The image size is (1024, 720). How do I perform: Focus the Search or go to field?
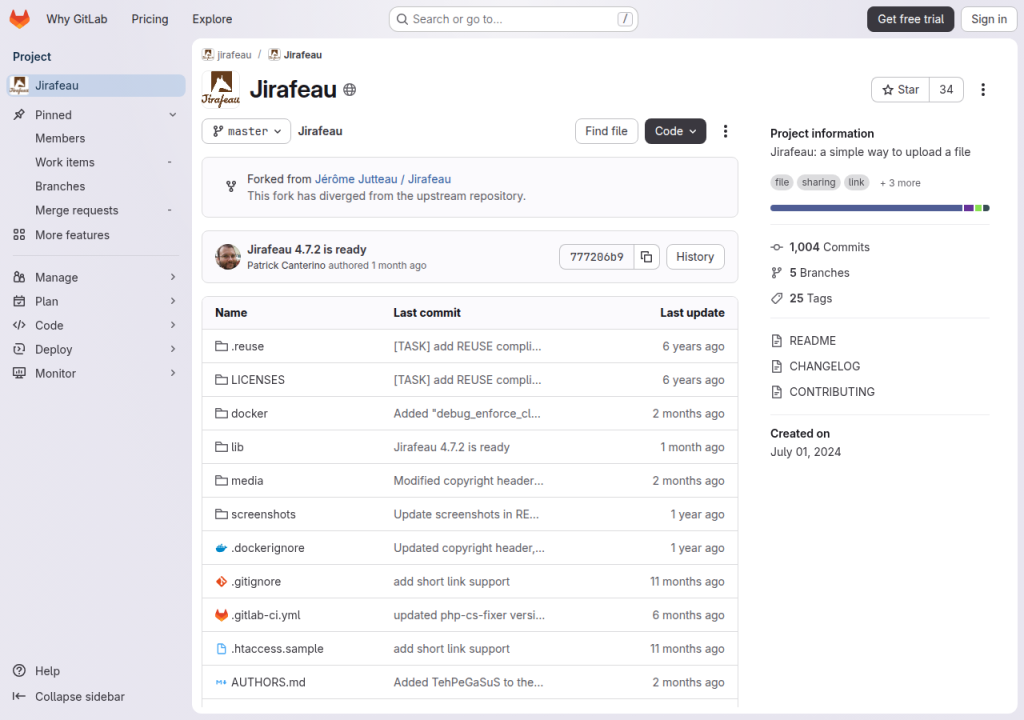pos(513,19)
